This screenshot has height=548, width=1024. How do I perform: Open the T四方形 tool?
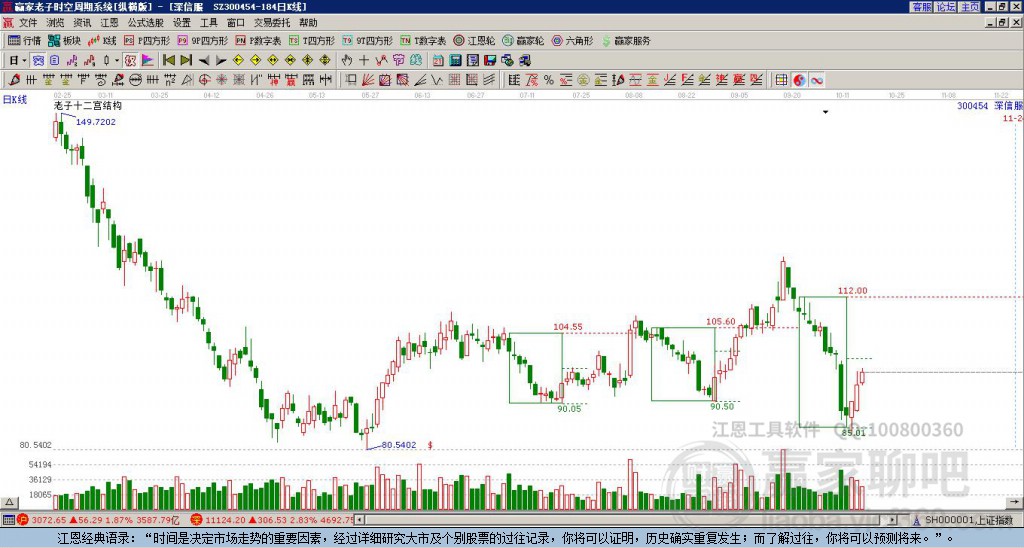click(x=312, y=40)
